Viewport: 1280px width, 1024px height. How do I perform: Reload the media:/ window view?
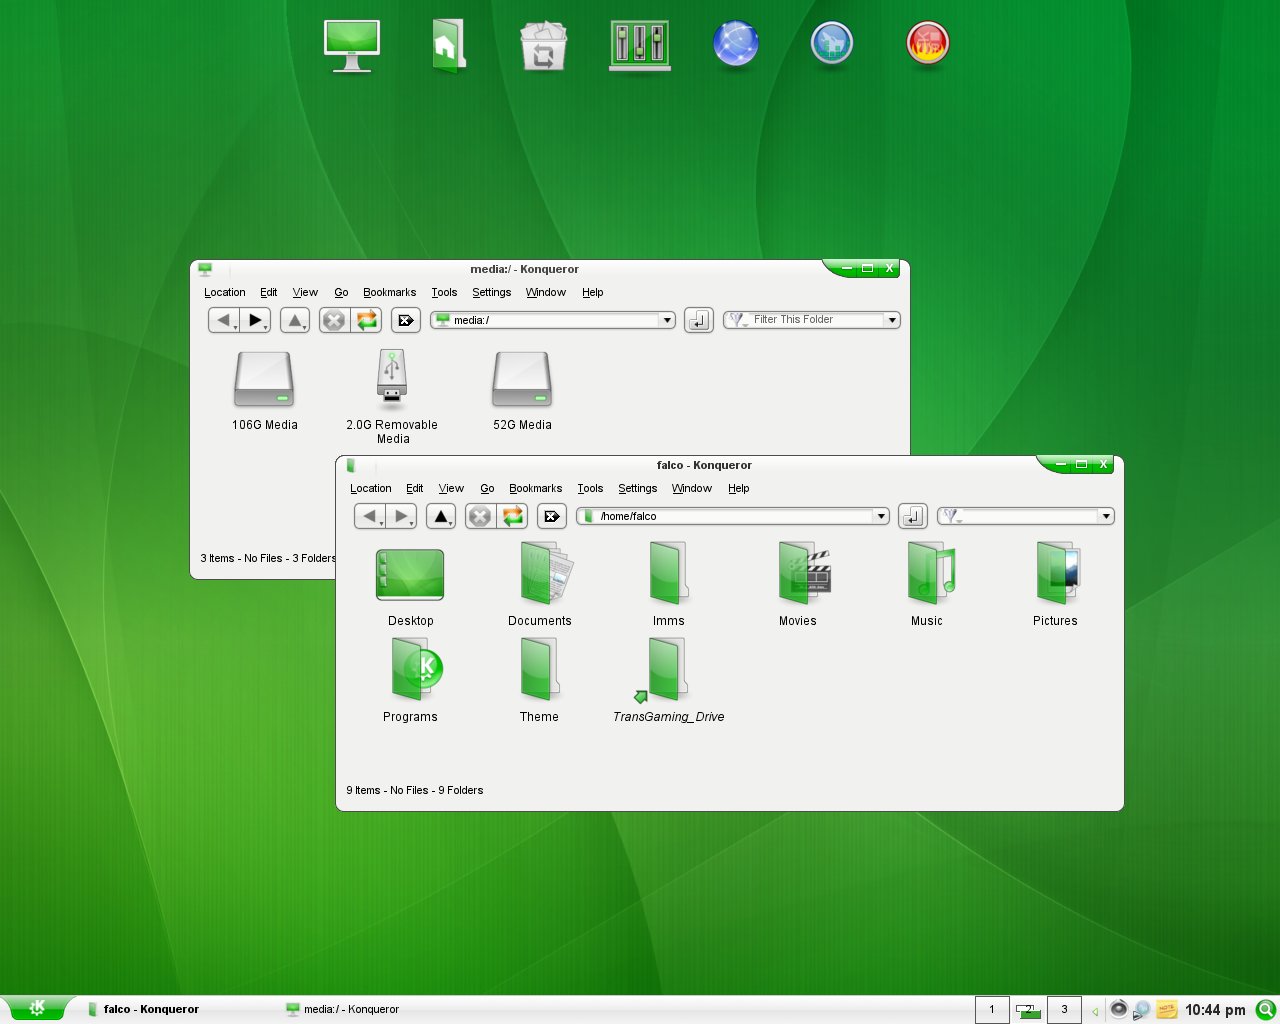(367, 320)
